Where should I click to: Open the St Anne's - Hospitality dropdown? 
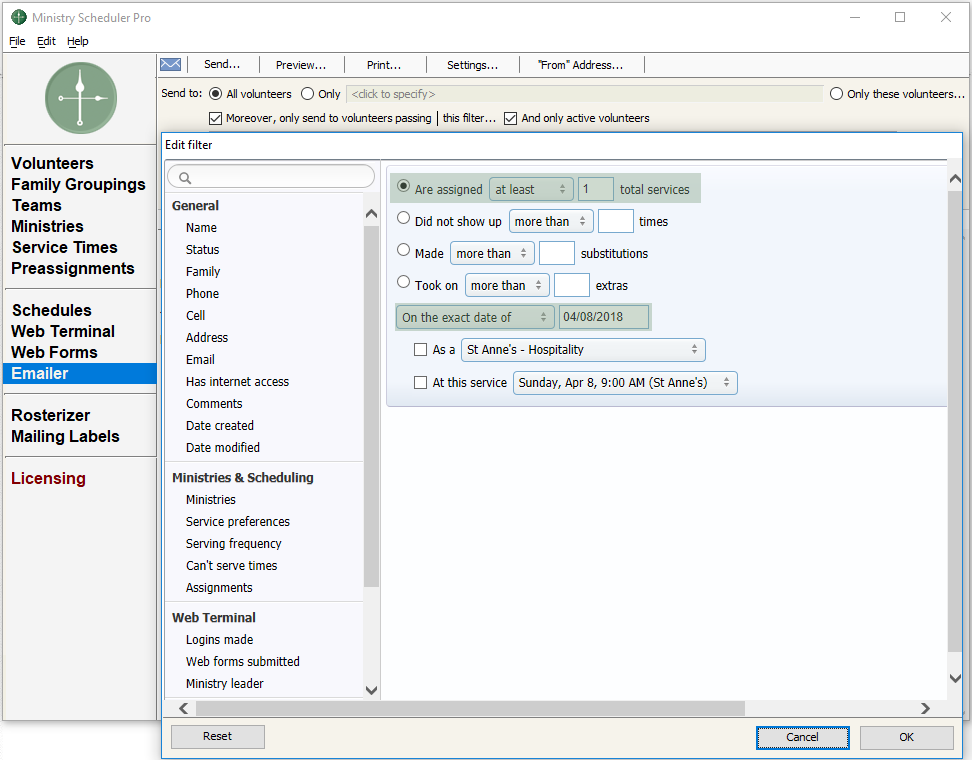(583, 350)
